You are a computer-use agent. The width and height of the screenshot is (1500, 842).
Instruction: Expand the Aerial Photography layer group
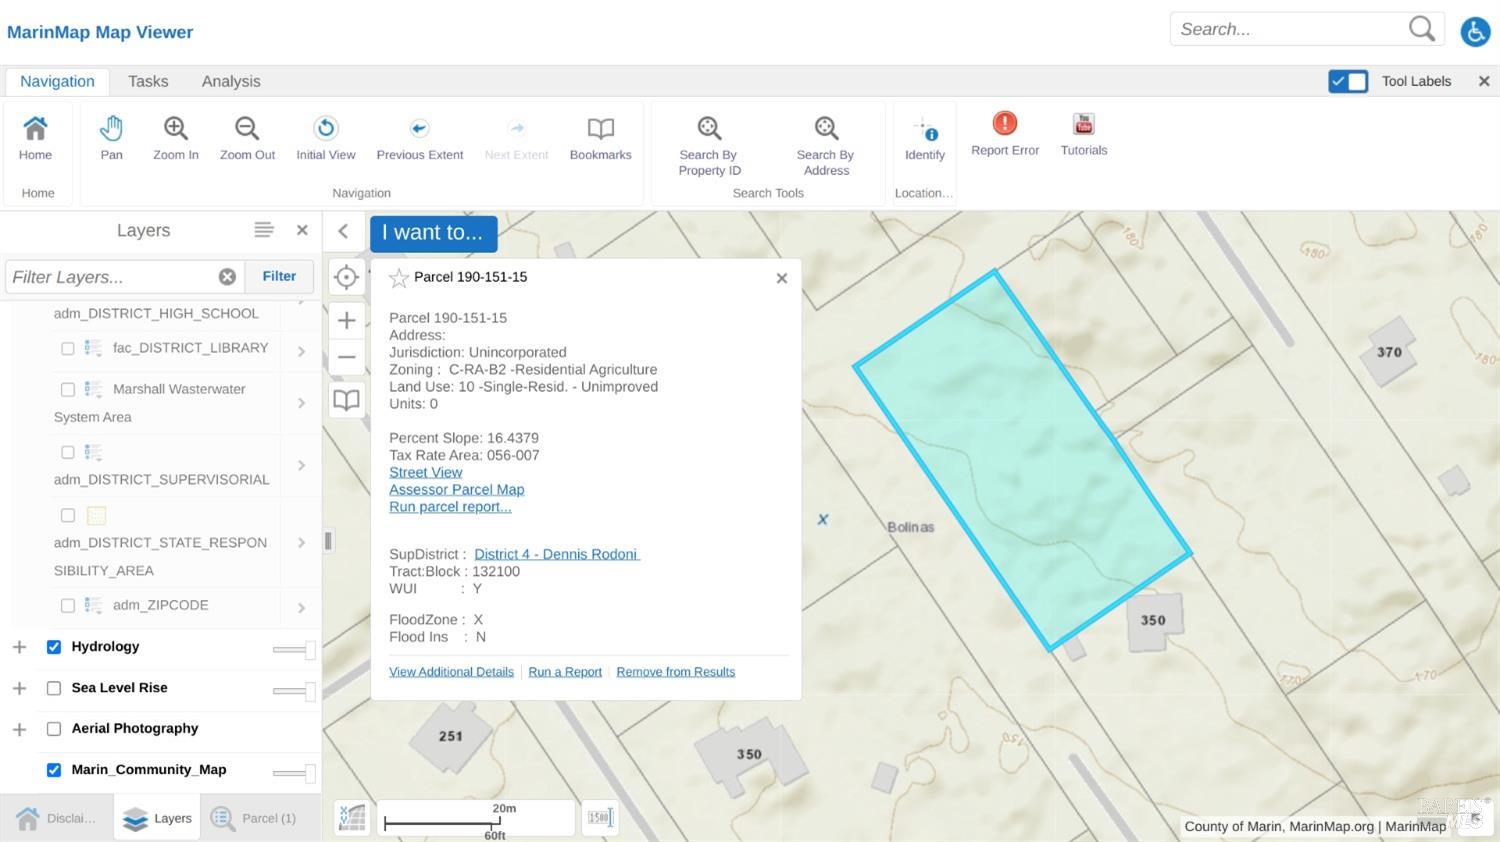(x=19, y=729)
